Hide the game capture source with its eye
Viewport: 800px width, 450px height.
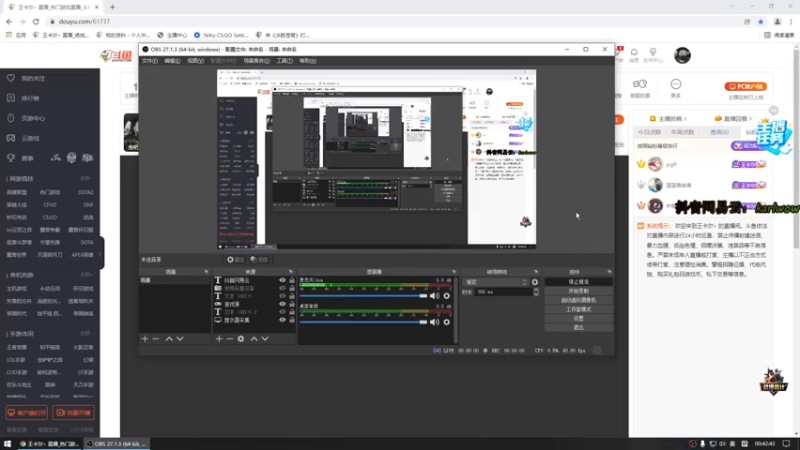pos(282,304)
